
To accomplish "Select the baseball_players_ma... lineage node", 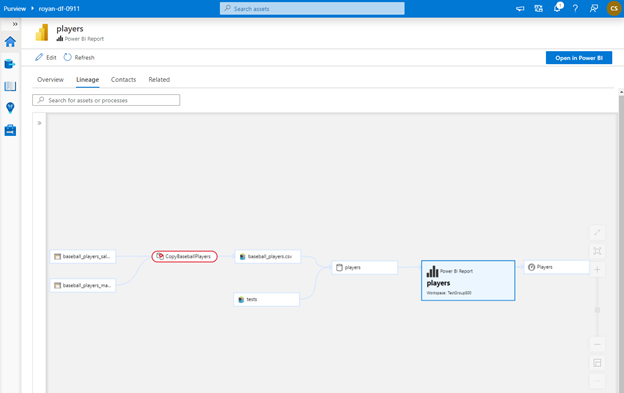I will [x=83, y=285].
